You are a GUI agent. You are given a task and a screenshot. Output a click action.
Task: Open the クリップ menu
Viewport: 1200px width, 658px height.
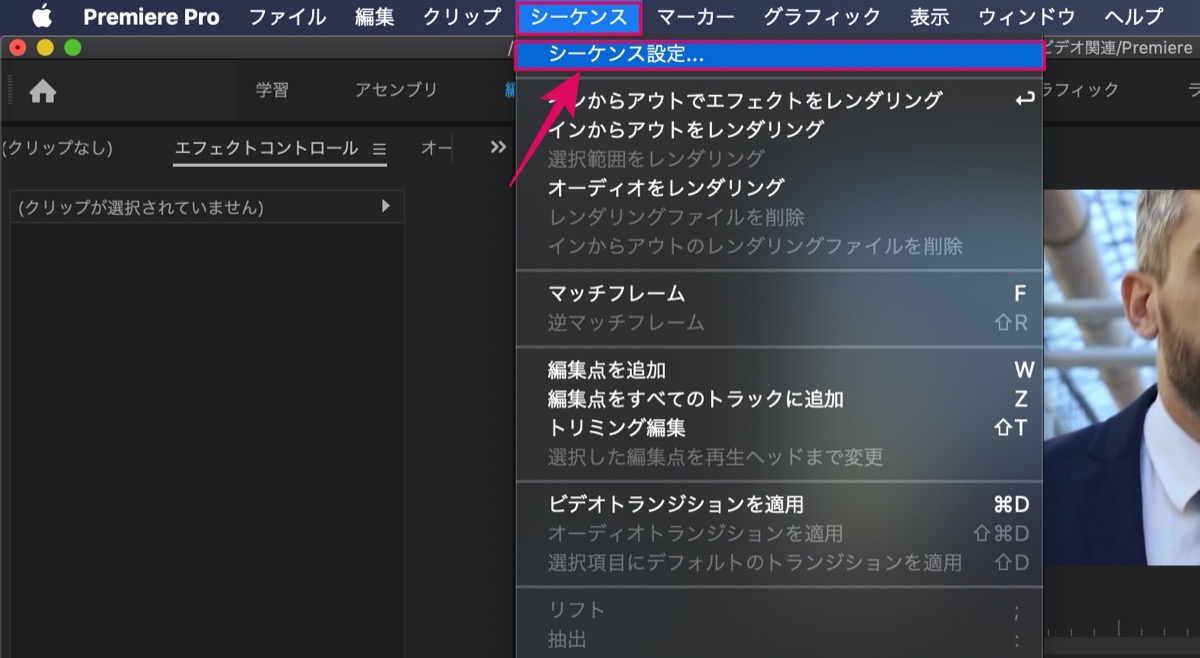(461, 17)
